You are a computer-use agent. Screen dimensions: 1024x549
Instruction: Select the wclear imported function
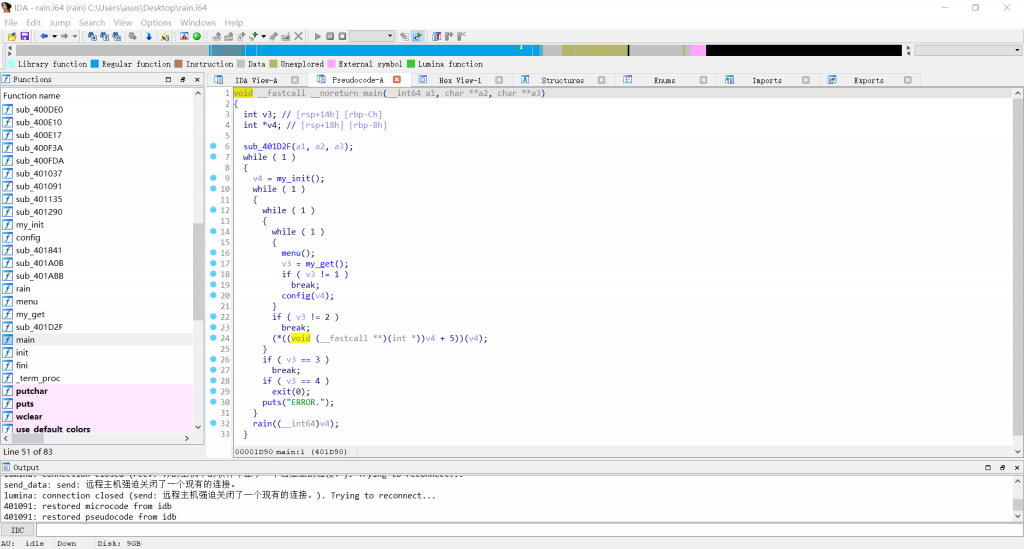(x=97, y=416)
